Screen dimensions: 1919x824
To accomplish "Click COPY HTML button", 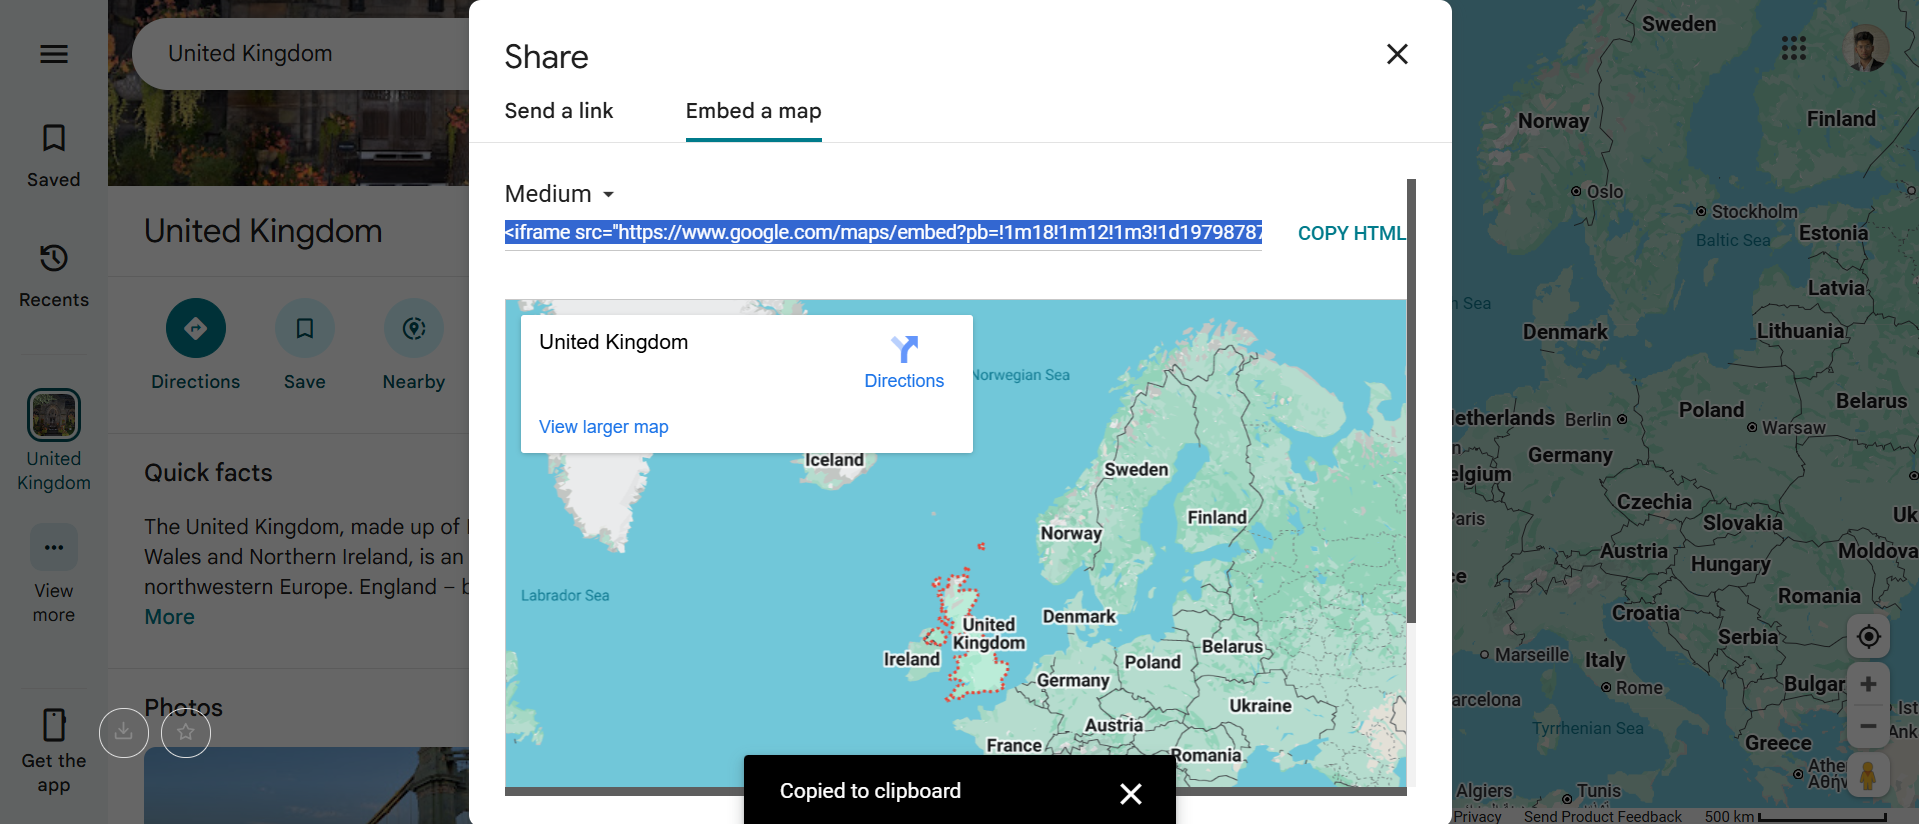I will [1351, 233].
